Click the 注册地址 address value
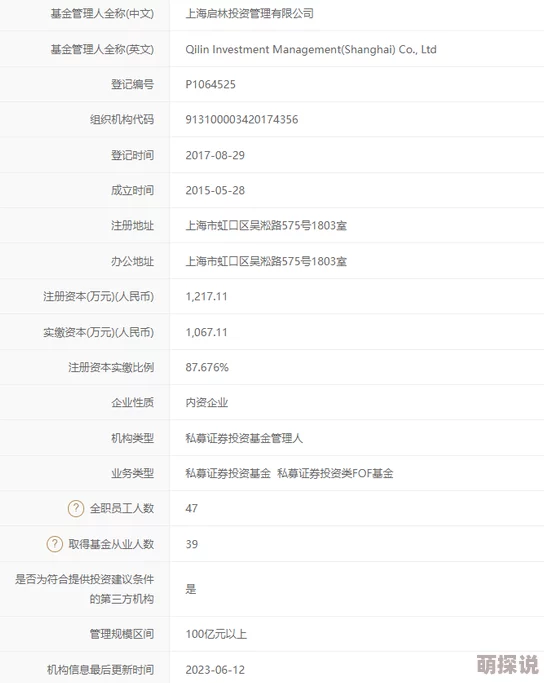Screen dimensions: 544x683 coord(266,226)
